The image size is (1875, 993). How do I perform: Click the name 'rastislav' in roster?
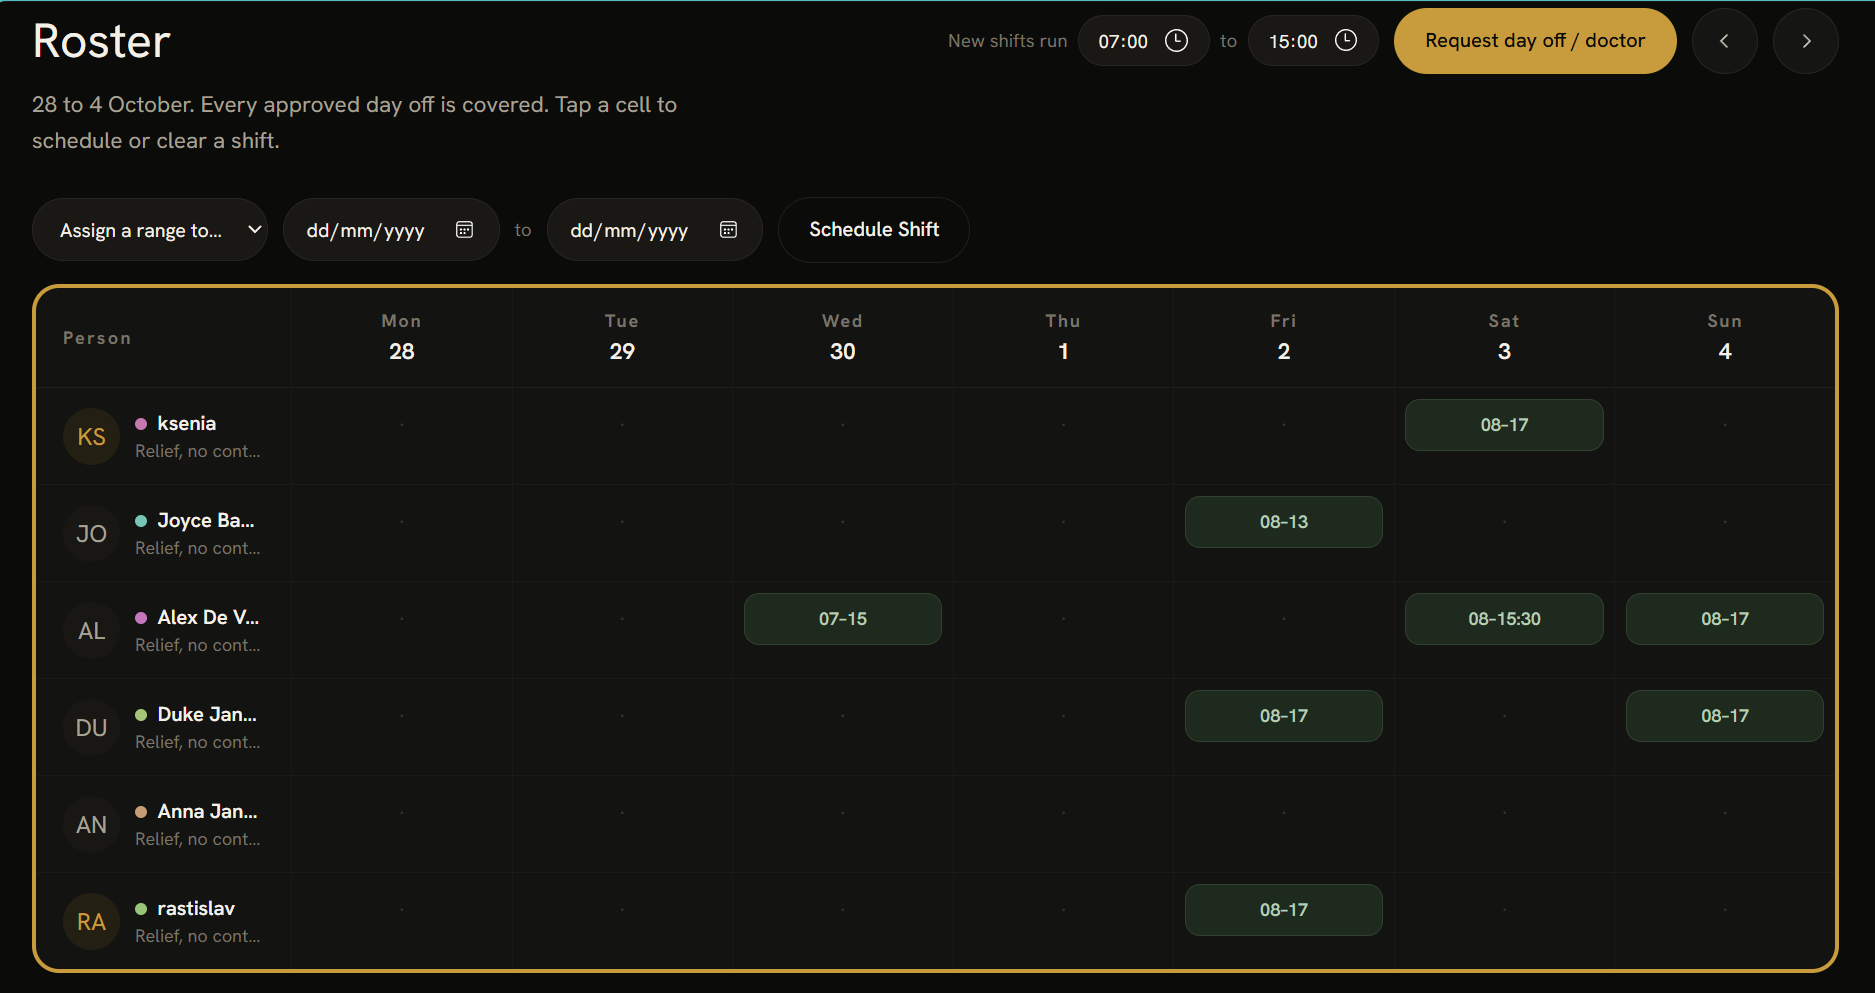(196, 908)
